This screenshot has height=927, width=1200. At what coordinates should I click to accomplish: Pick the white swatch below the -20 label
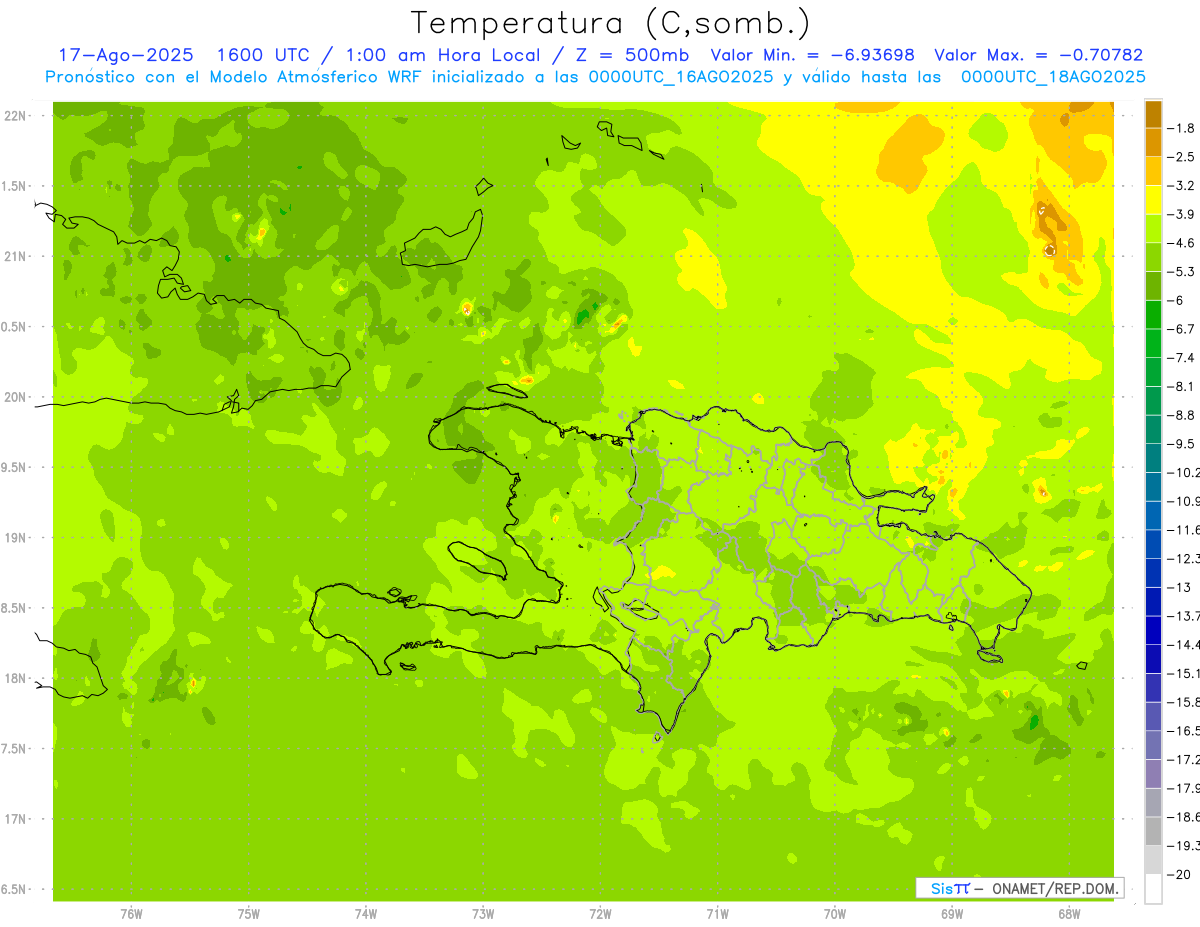[1153, 888]
